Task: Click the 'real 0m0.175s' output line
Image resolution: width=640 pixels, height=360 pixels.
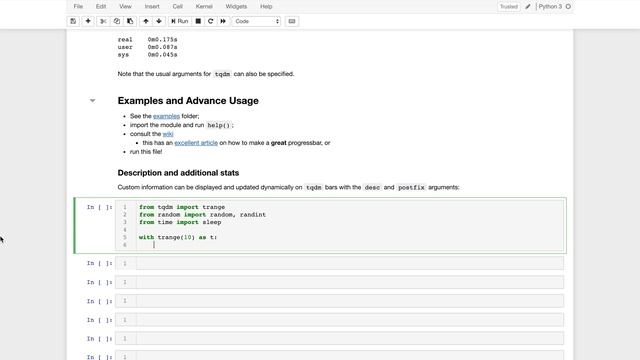Action: pos(147,40)
